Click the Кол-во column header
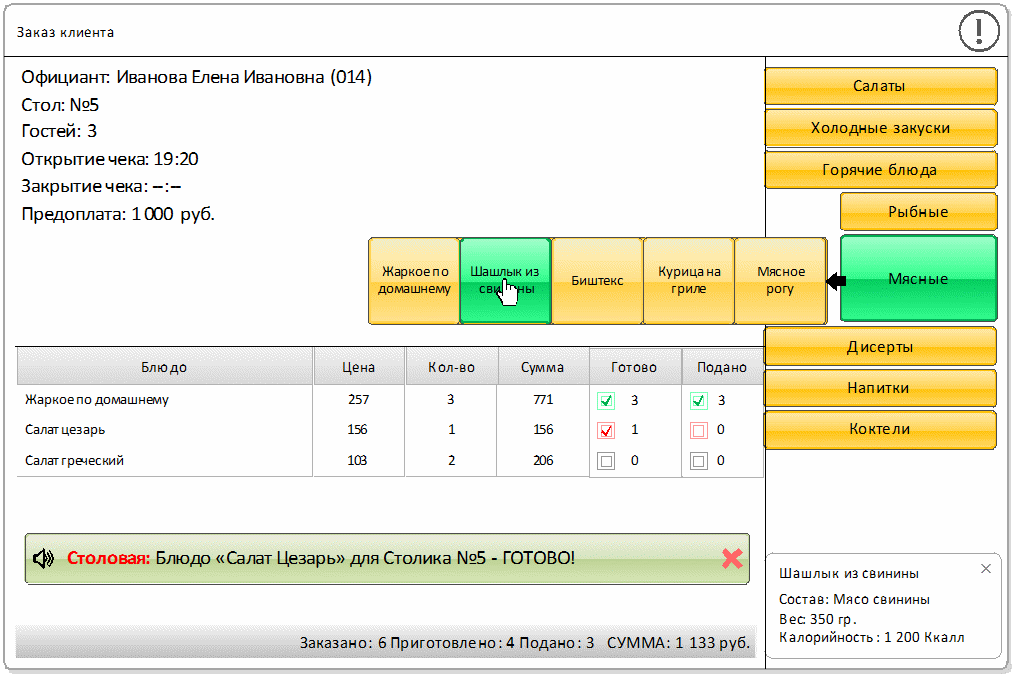 [x=452, y=367]
